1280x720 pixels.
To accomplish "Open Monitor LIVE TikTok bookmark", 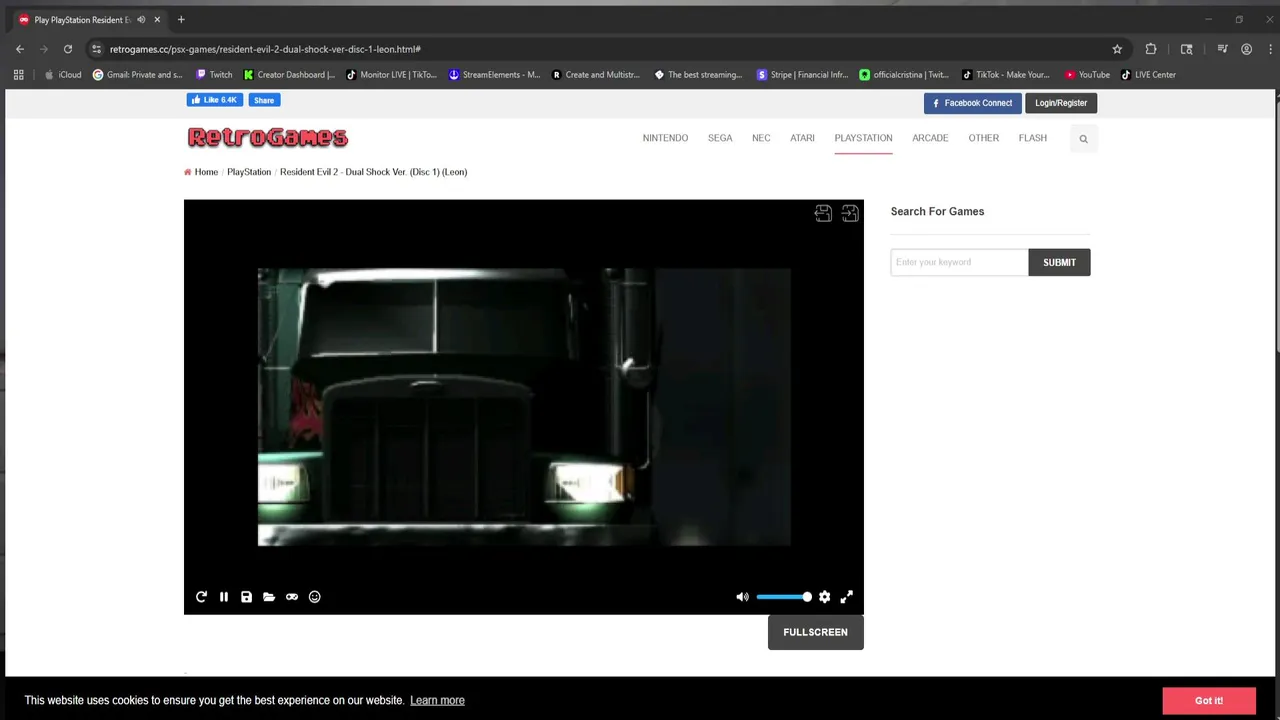I will [x=392, y=75].
